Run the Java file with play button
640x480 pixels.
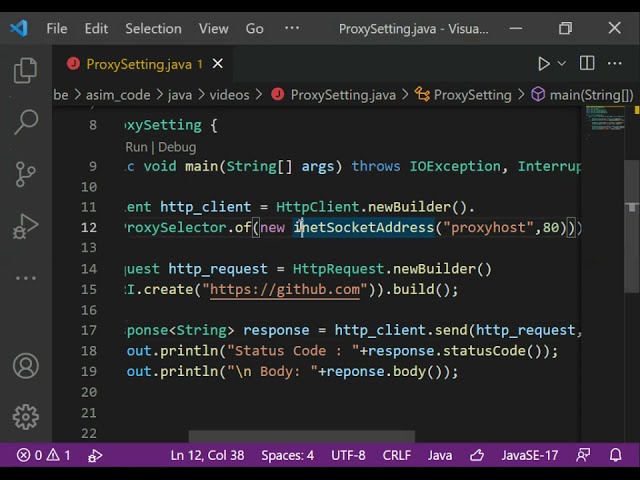pos(543,64)
